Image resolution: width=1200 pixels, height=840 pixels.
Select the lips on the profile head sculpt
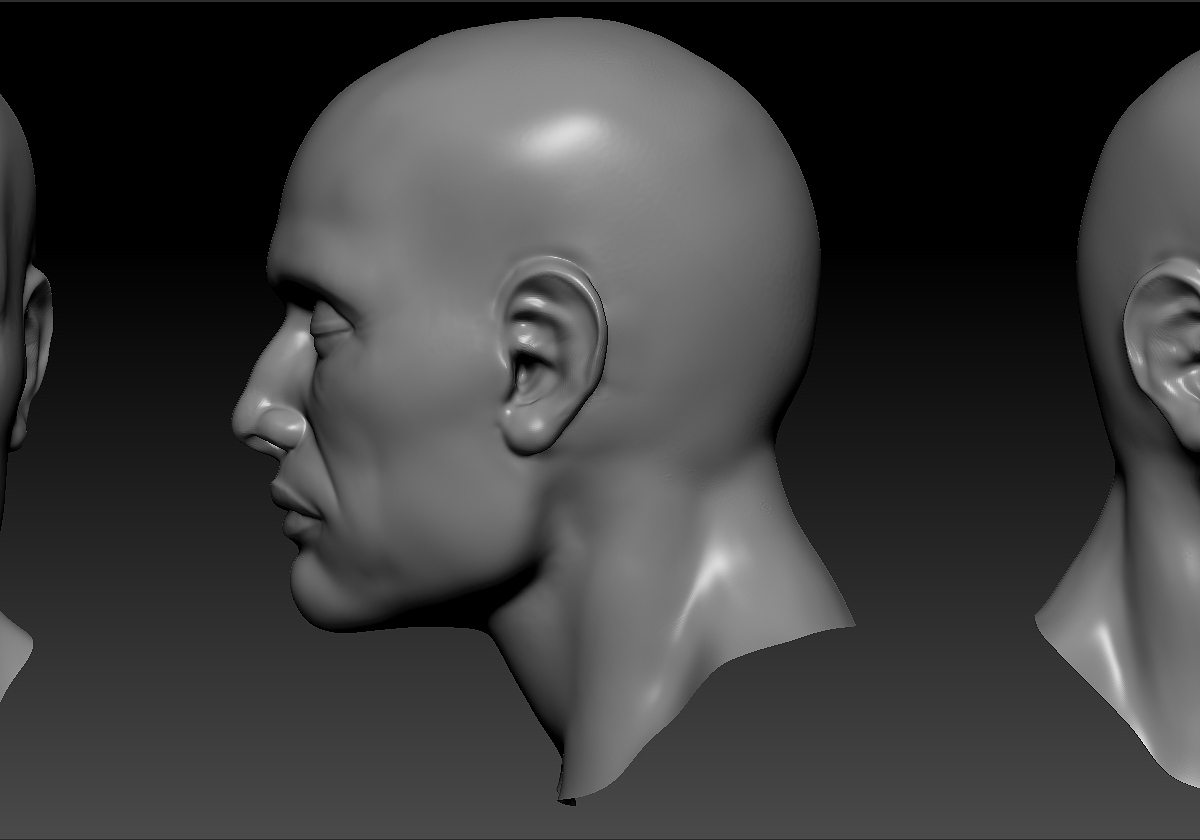(296, 508)
